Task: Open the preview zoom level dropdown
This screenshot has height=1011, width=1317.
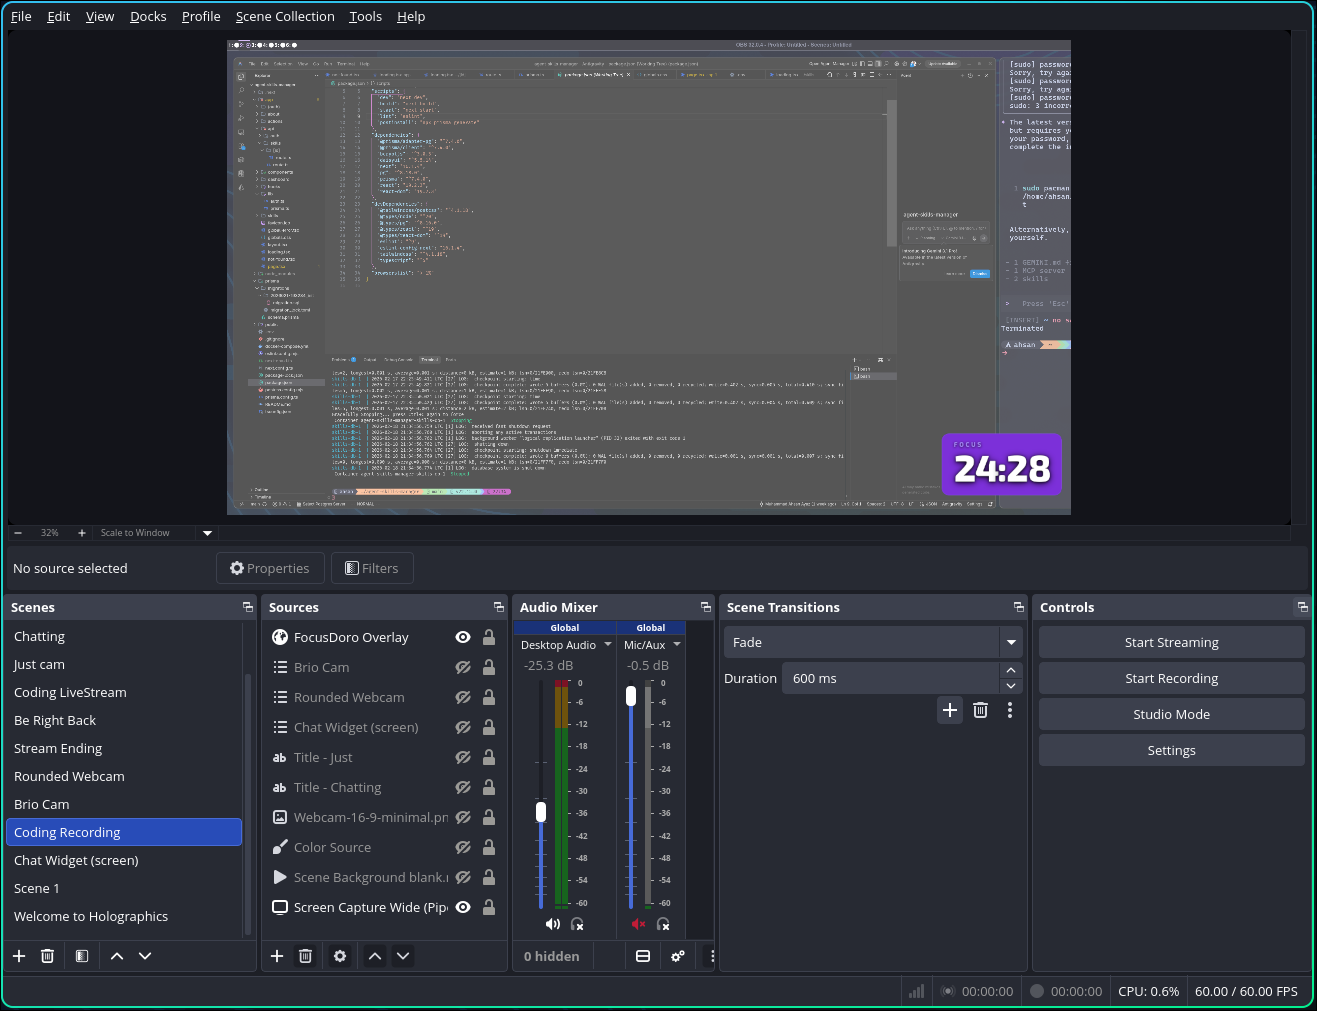Action: pyautogui.click(x=207, y=532)
